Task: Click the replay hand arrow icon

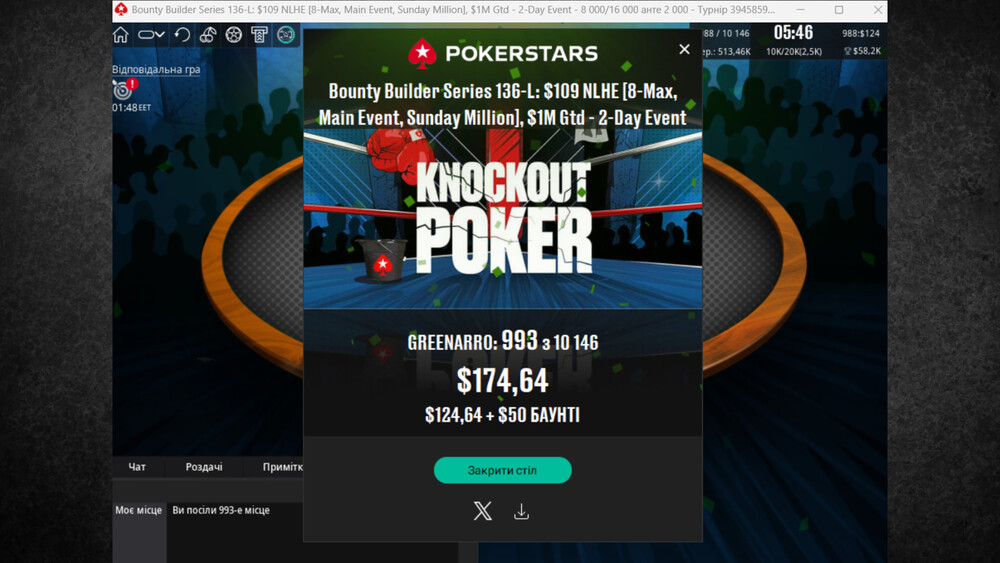Action: point(182,34)
